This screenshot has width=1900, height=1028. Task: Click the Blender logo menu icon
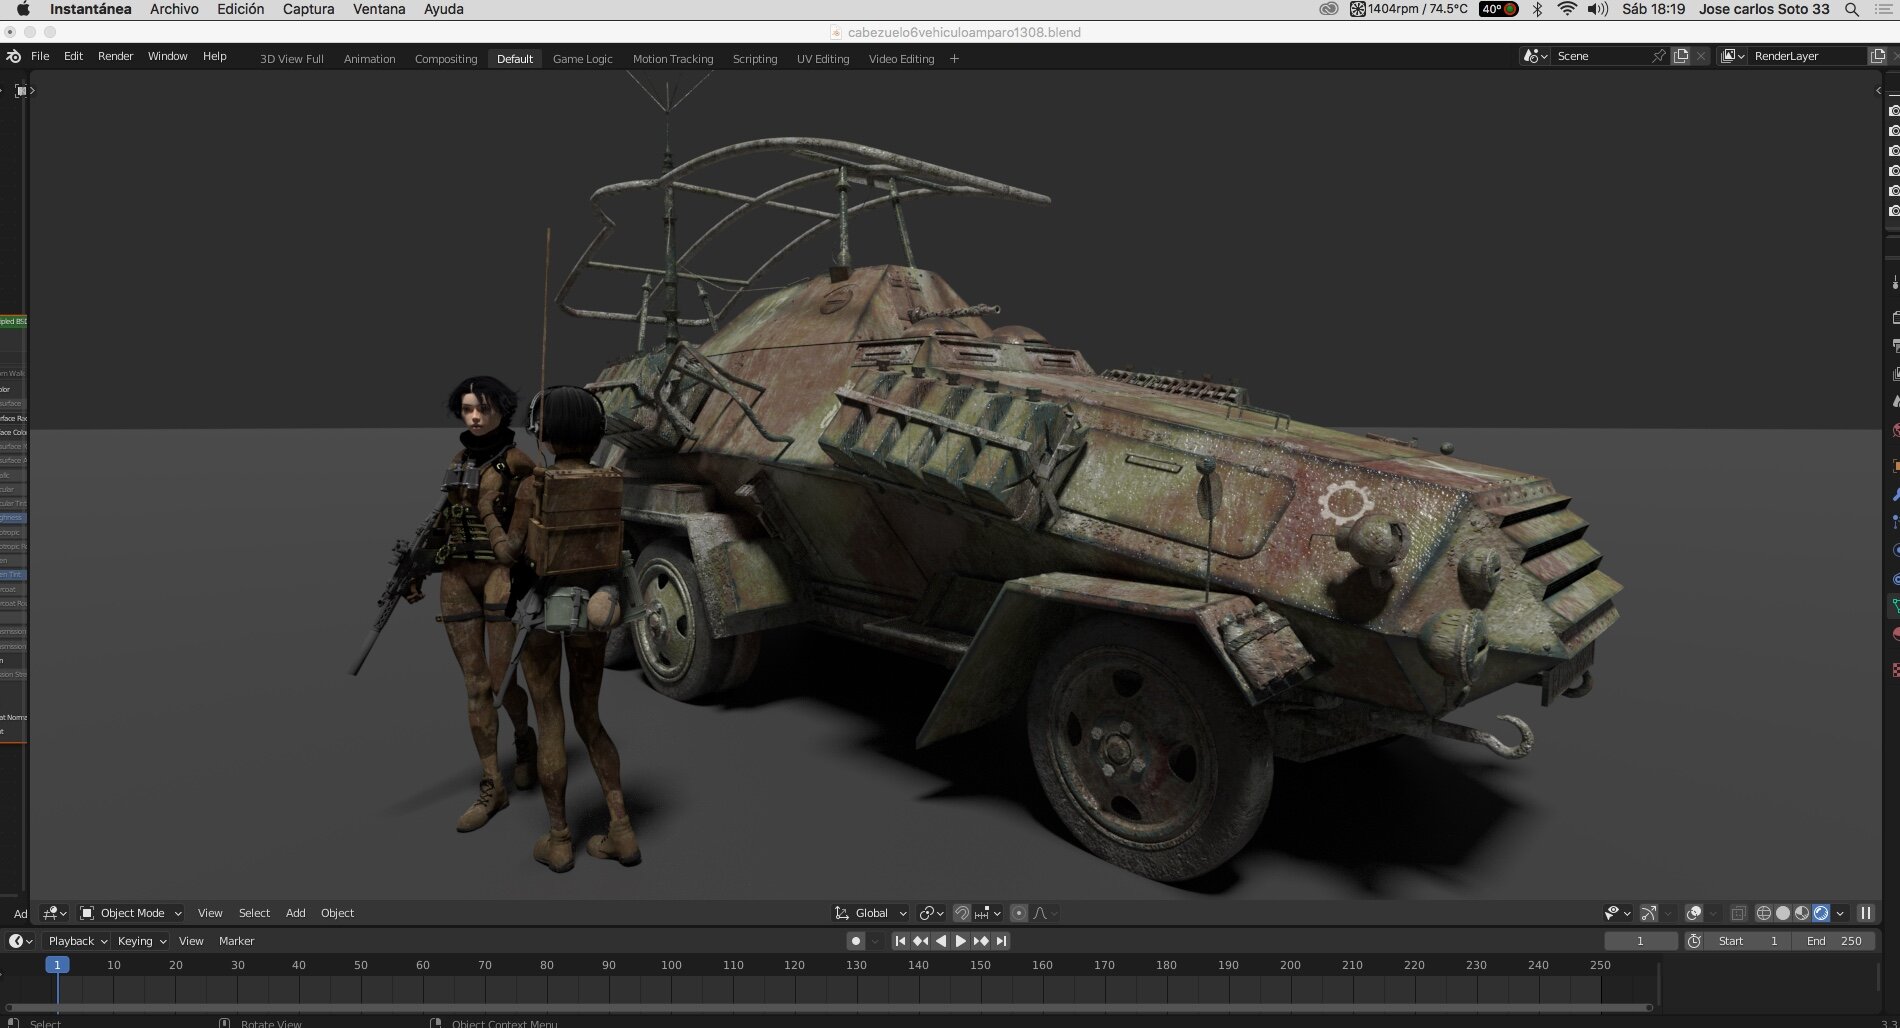coord(13,56)
